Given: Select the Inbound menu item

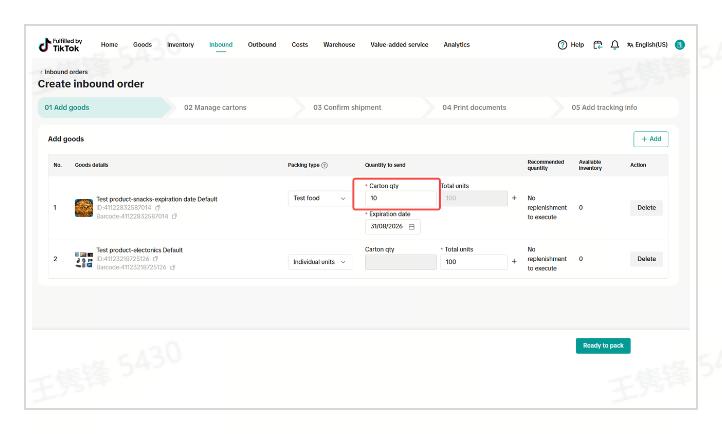Looking at the screenshot, I should [221, 45].
